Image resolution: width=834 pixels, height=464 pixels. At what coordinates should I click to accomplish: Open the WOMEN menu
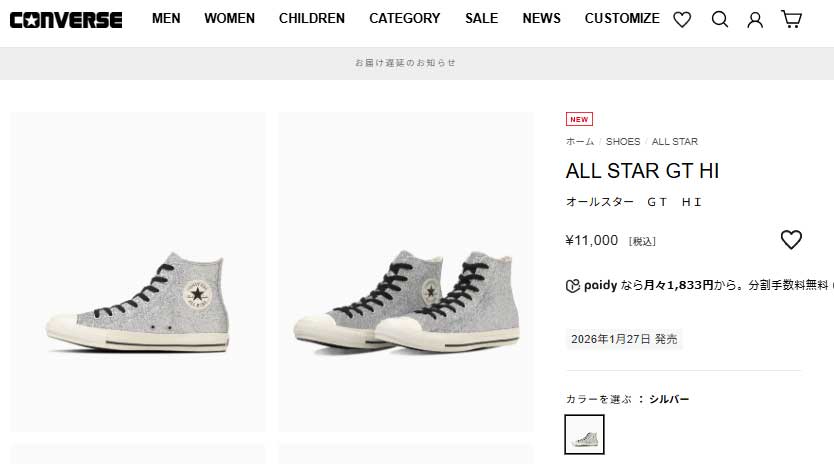point(229,18)
